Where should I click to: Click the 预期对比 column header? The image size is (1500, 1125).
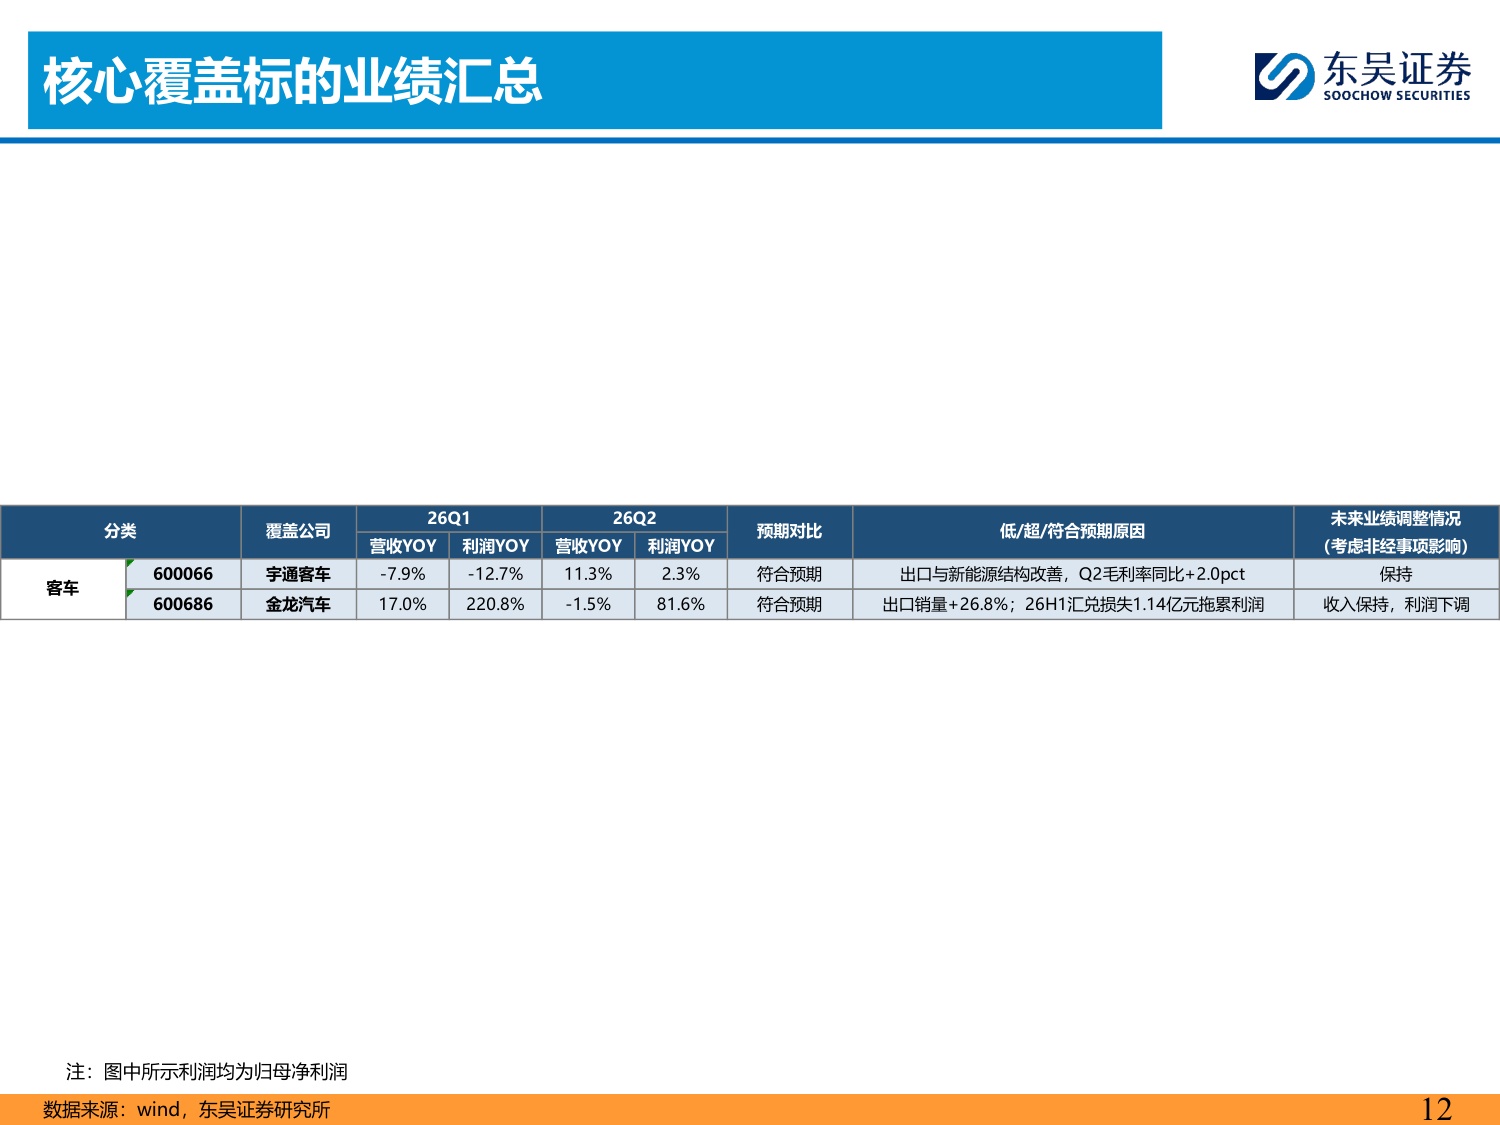point(790,532)
